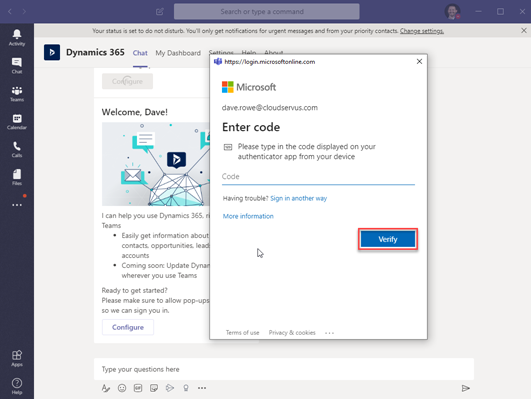
Task: Open the Activity feed in sidebar
Action: tap(17, 37)
